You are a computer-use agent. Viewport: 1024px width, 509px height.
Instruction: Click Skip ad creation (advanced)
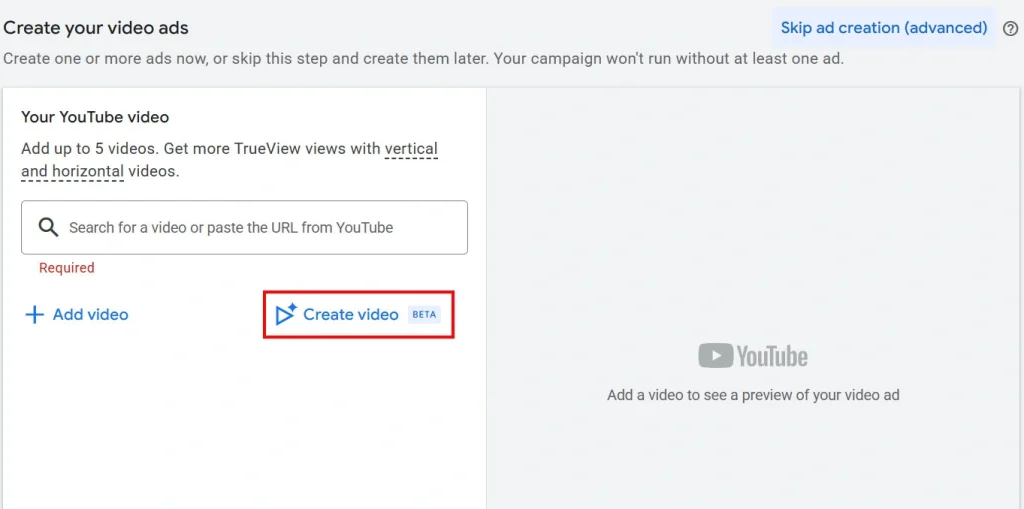pyautogui.click(x=884, y=28)
